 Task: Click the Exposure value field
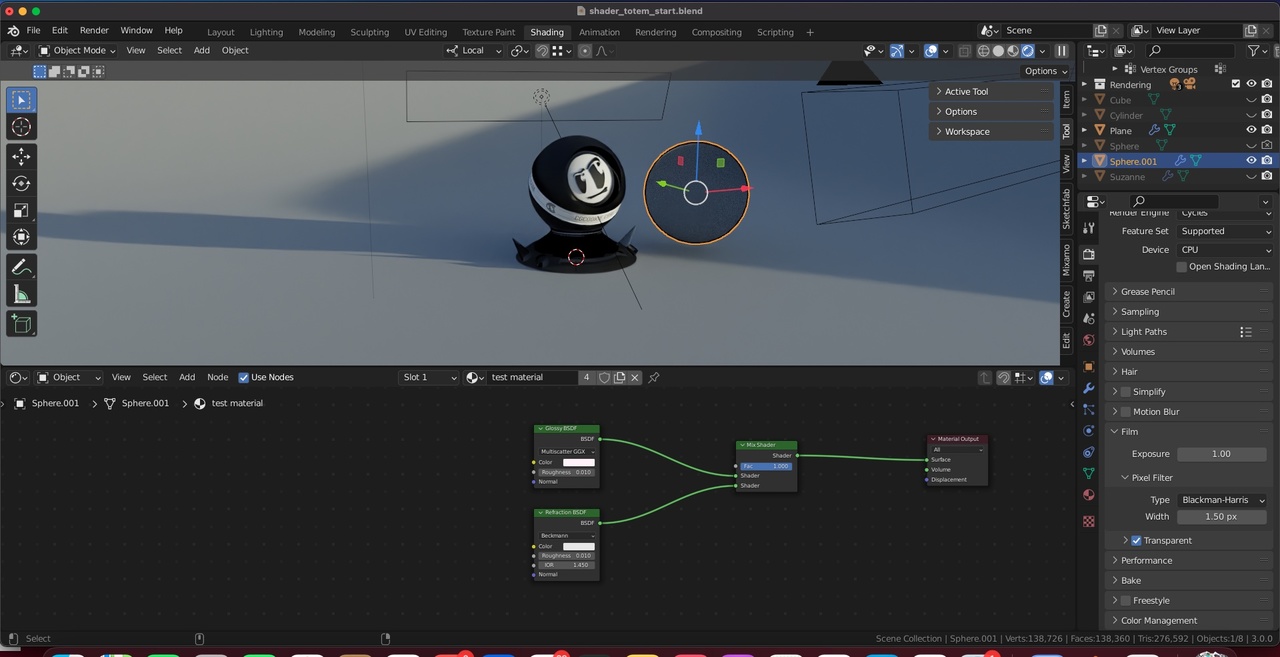coord(1221,454)
